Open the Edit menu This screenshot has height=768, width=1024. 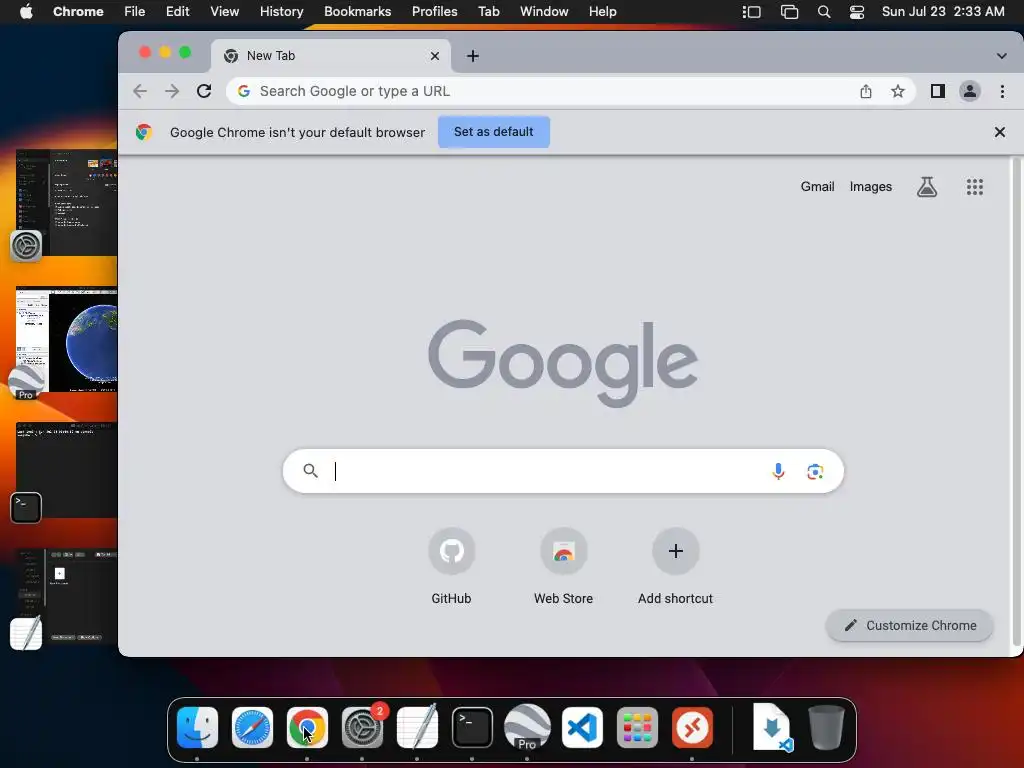177,12
